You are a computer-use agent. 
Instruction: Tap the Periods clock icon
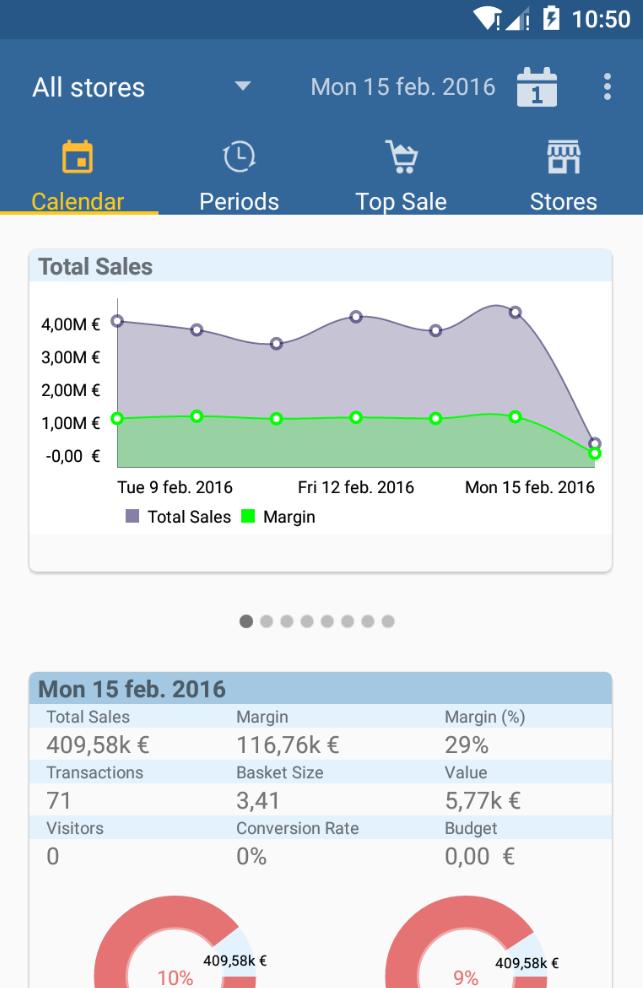point(239,157)
